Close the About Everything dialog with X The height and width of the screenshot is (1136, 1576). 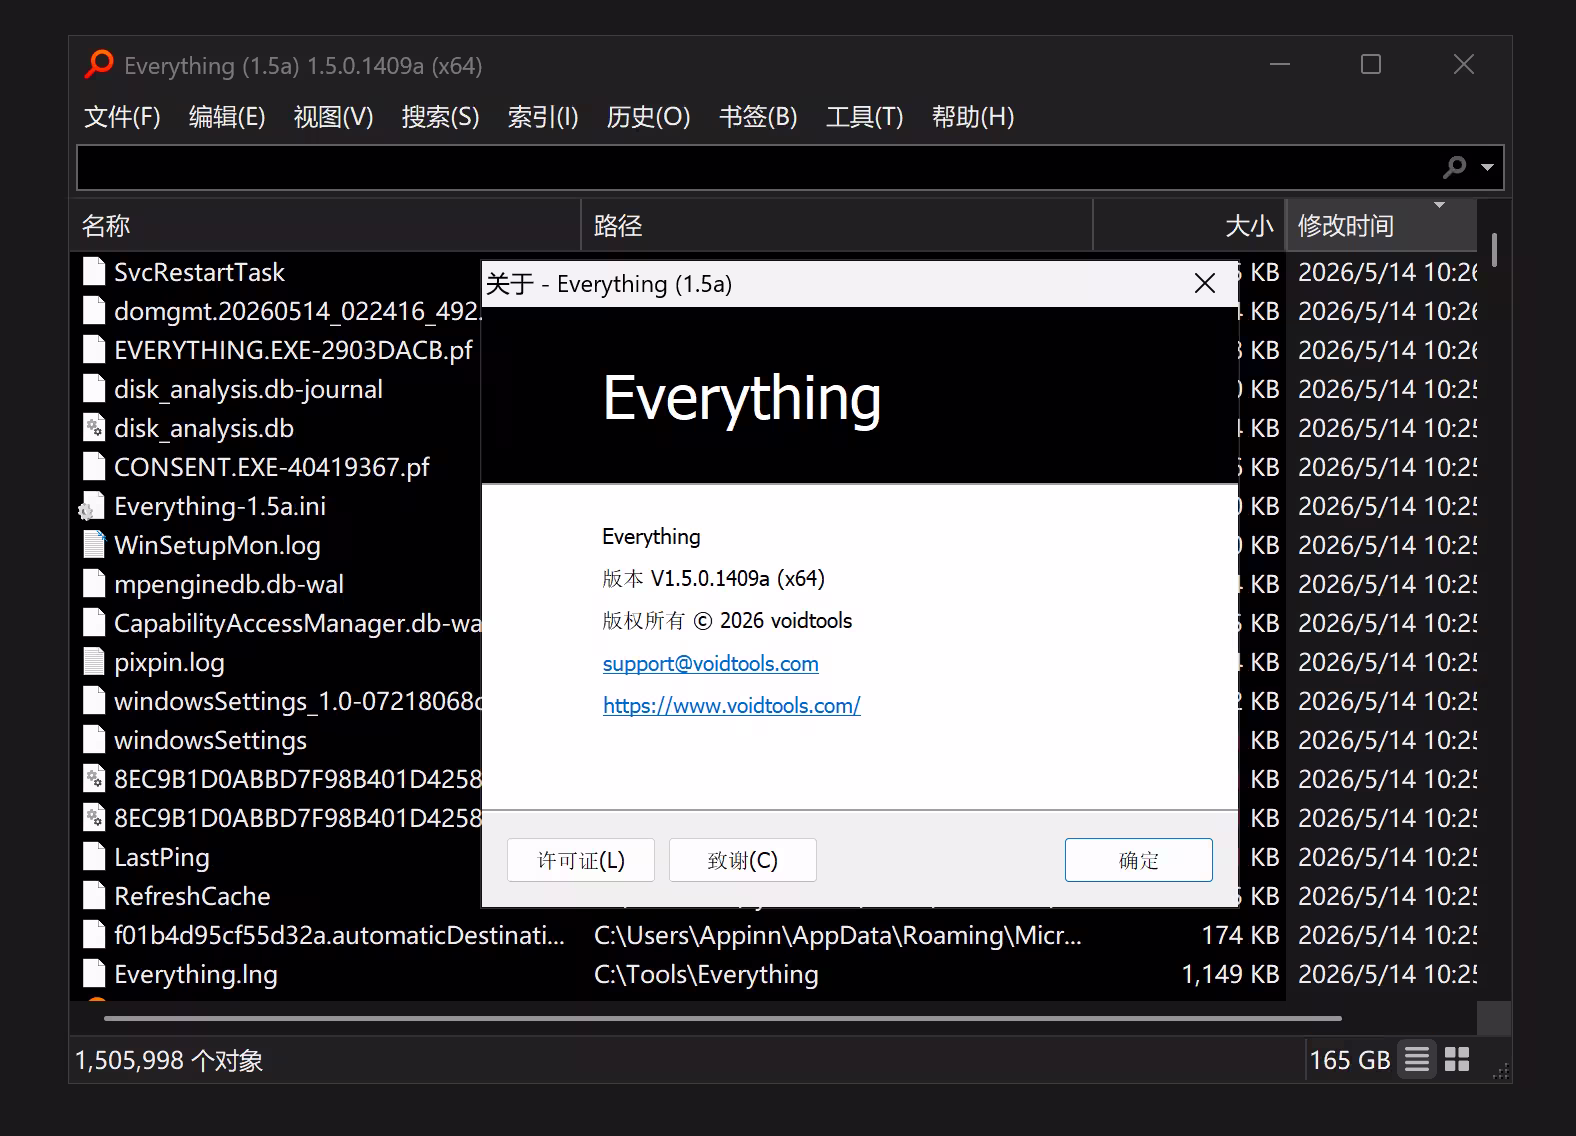pyautogui.click(x=1205, y=284)
